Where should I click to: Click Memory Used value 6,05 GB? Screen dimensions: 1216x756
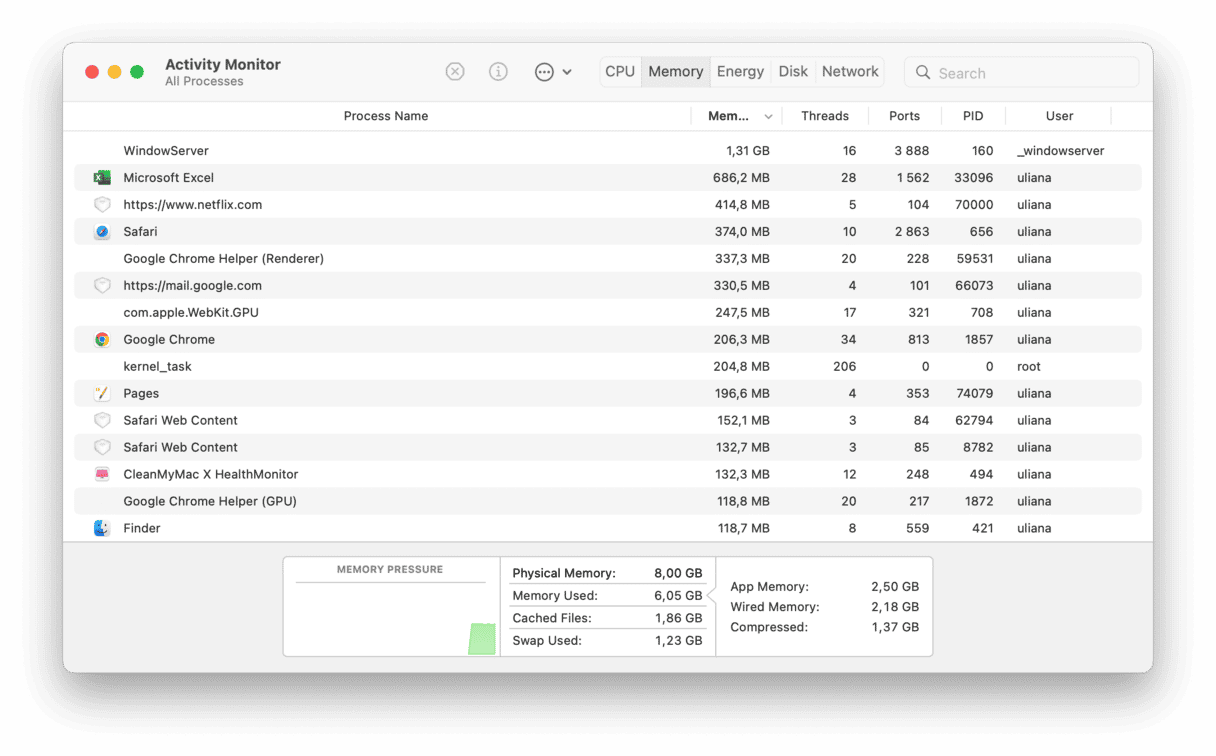point(678,596)
